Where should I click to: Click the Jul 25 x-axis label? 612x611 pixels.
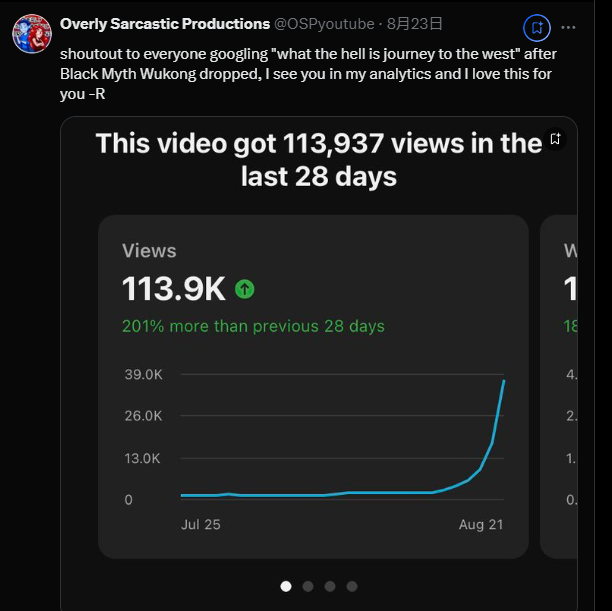click(200, 524)
